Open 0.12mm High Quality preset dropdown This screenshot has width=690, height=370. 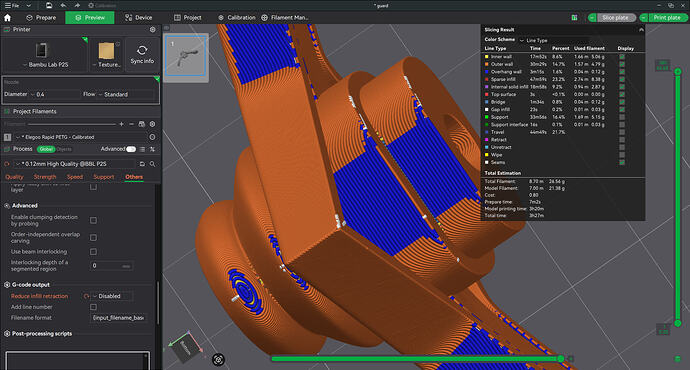75,164
